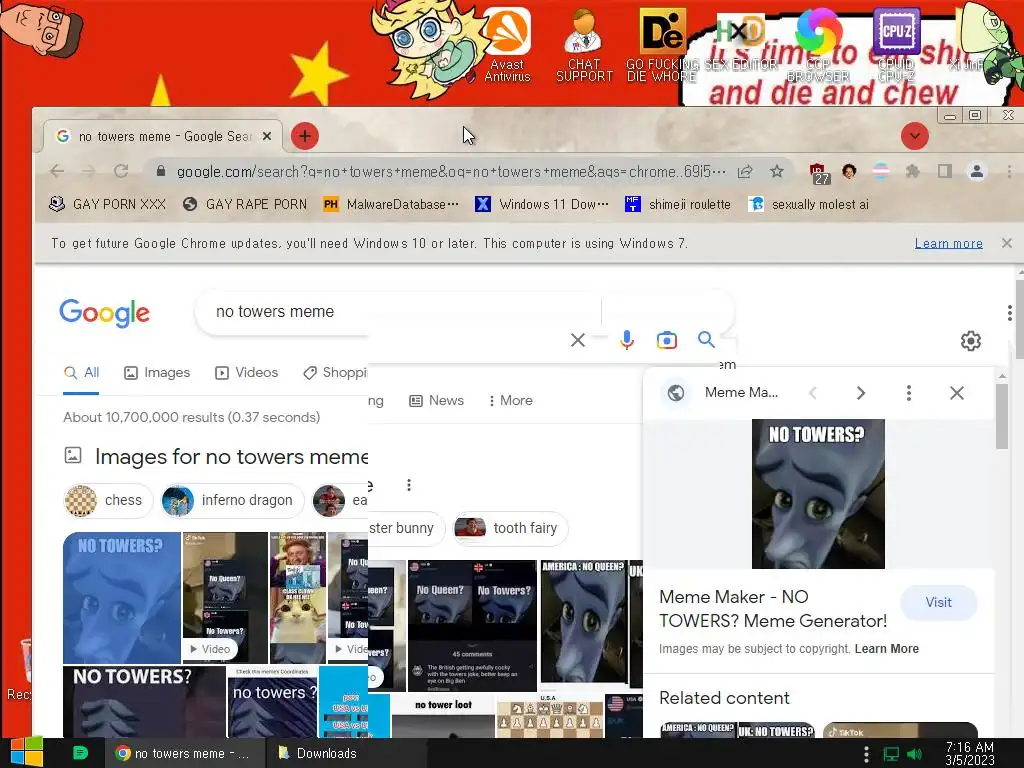This screenshot has height=768, width=1024.
Task: Switch to the News results tab
Action: pyautogui.click(x=436, y=400)
